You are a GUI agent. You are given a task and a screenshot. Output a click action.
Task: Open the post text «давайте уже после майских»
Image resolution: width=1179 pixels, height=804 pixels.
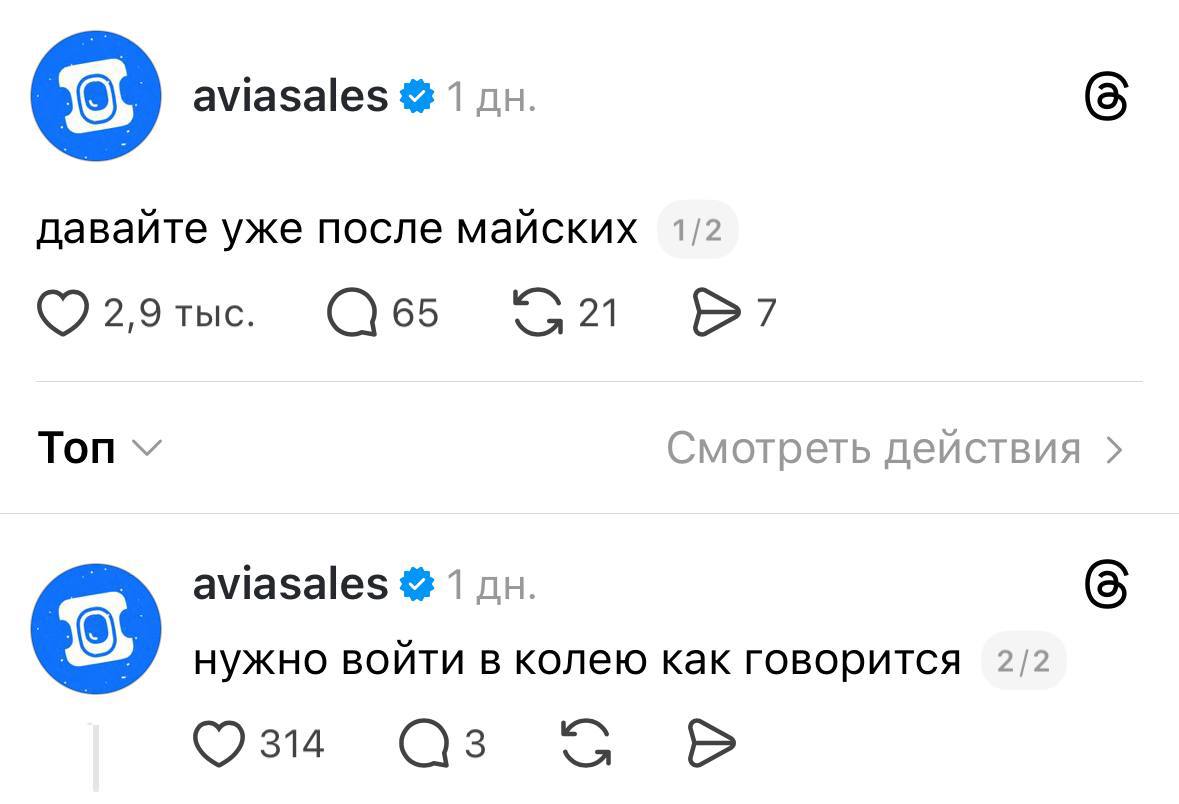click(337, 230)
